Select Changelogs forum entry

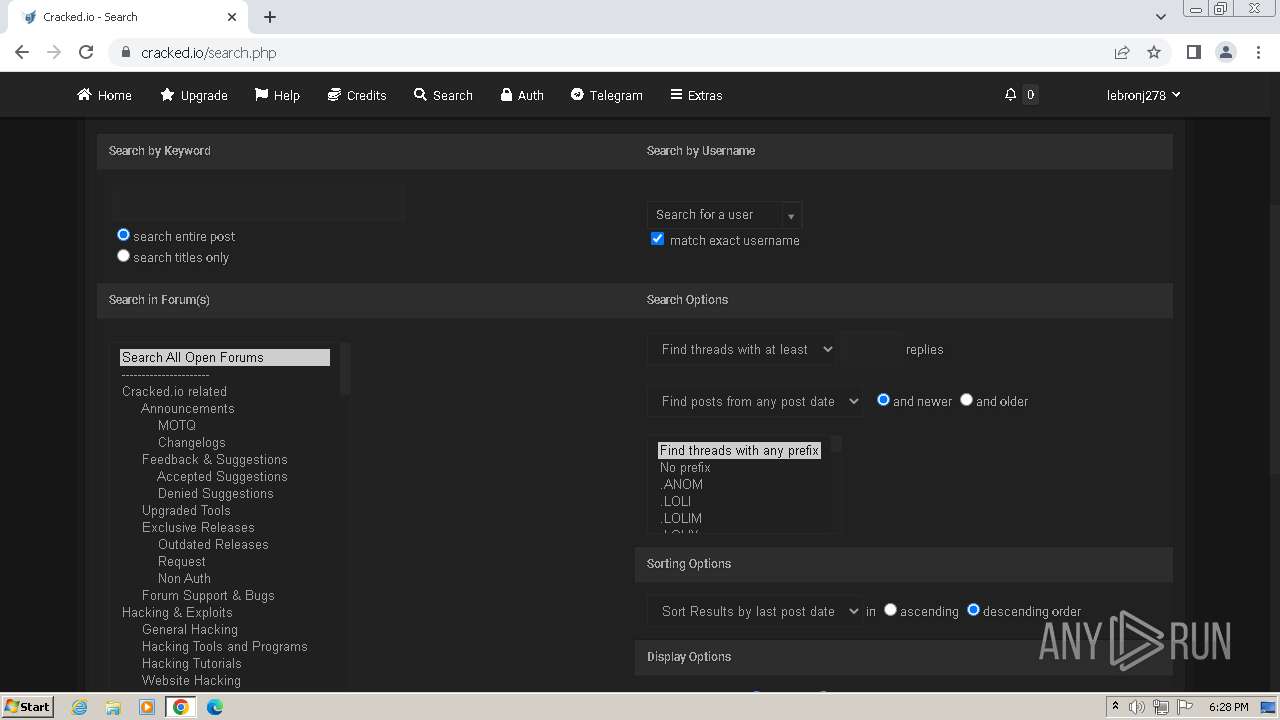click(191, 442)
